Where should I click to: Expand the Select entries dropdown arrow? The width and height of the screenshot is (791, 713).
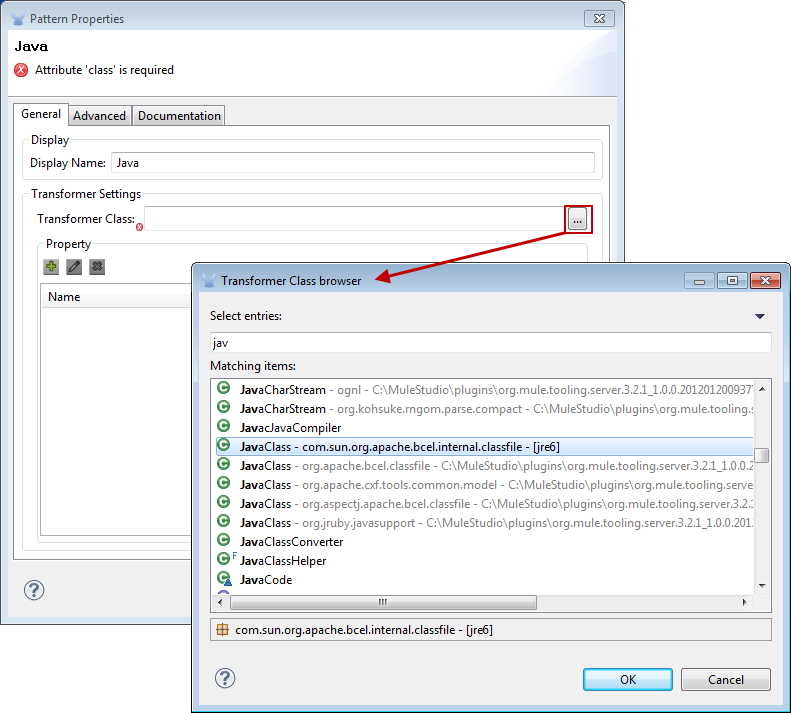[x=760, y=316]
